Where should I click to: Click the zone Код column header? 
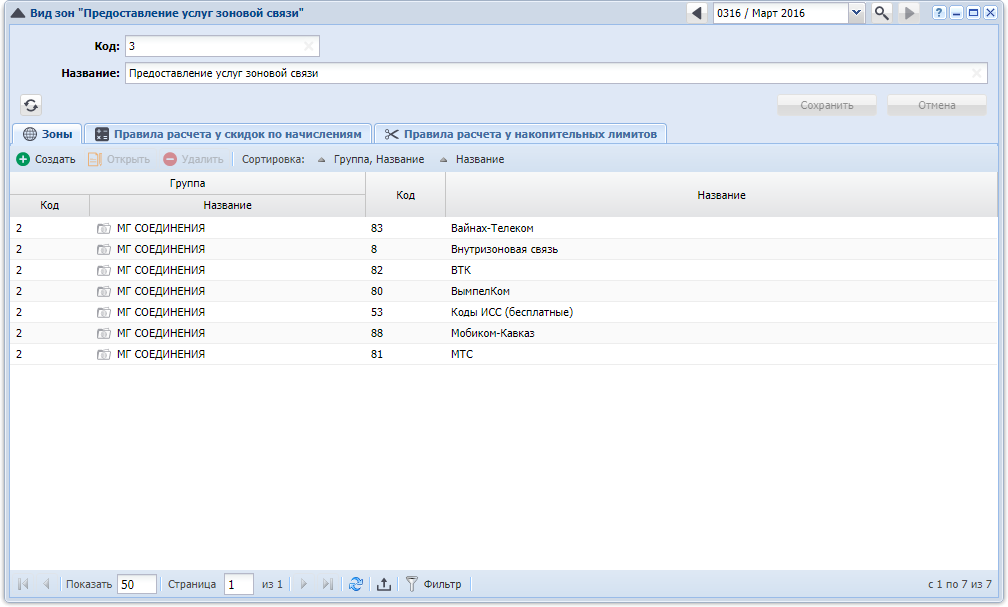tap(406, 195)
